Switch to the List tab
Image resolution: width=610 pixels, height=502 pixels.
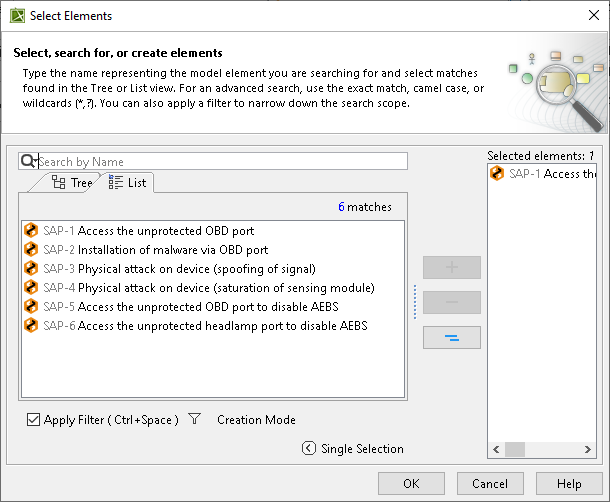coord(128,183)
